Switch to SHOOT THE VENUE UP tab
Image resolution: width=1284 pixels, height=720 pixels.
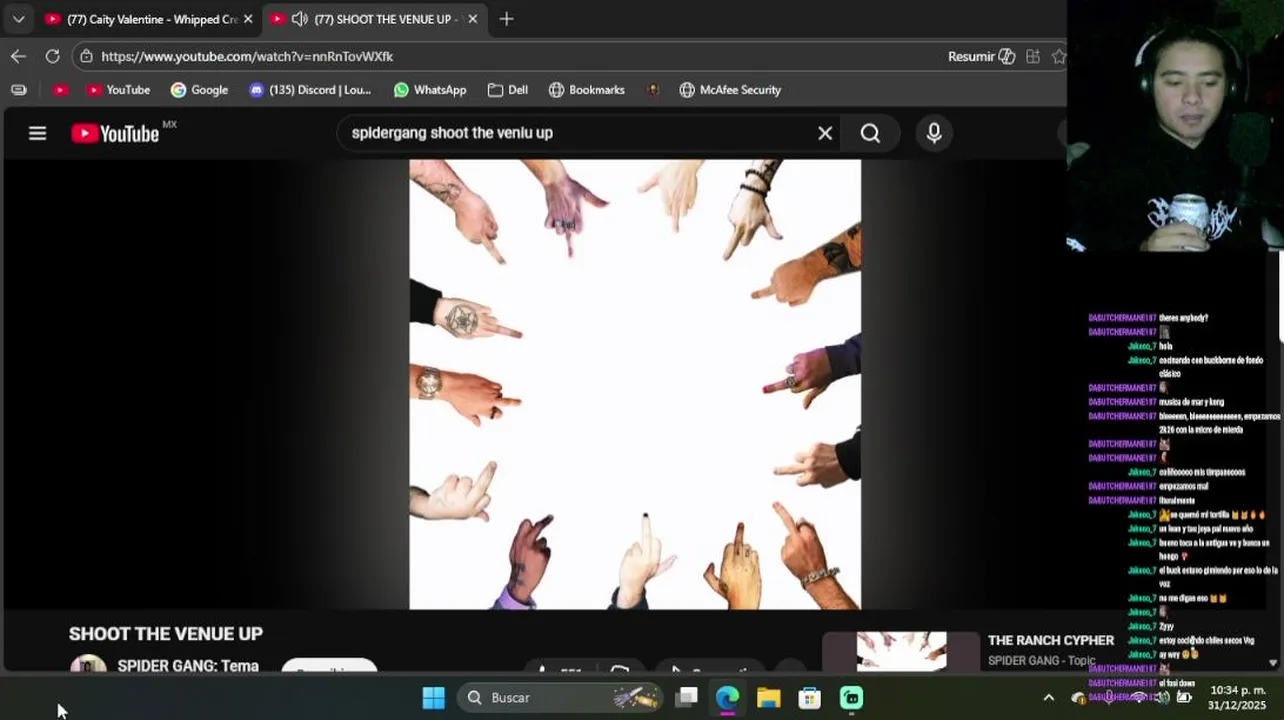pos(375,19)
